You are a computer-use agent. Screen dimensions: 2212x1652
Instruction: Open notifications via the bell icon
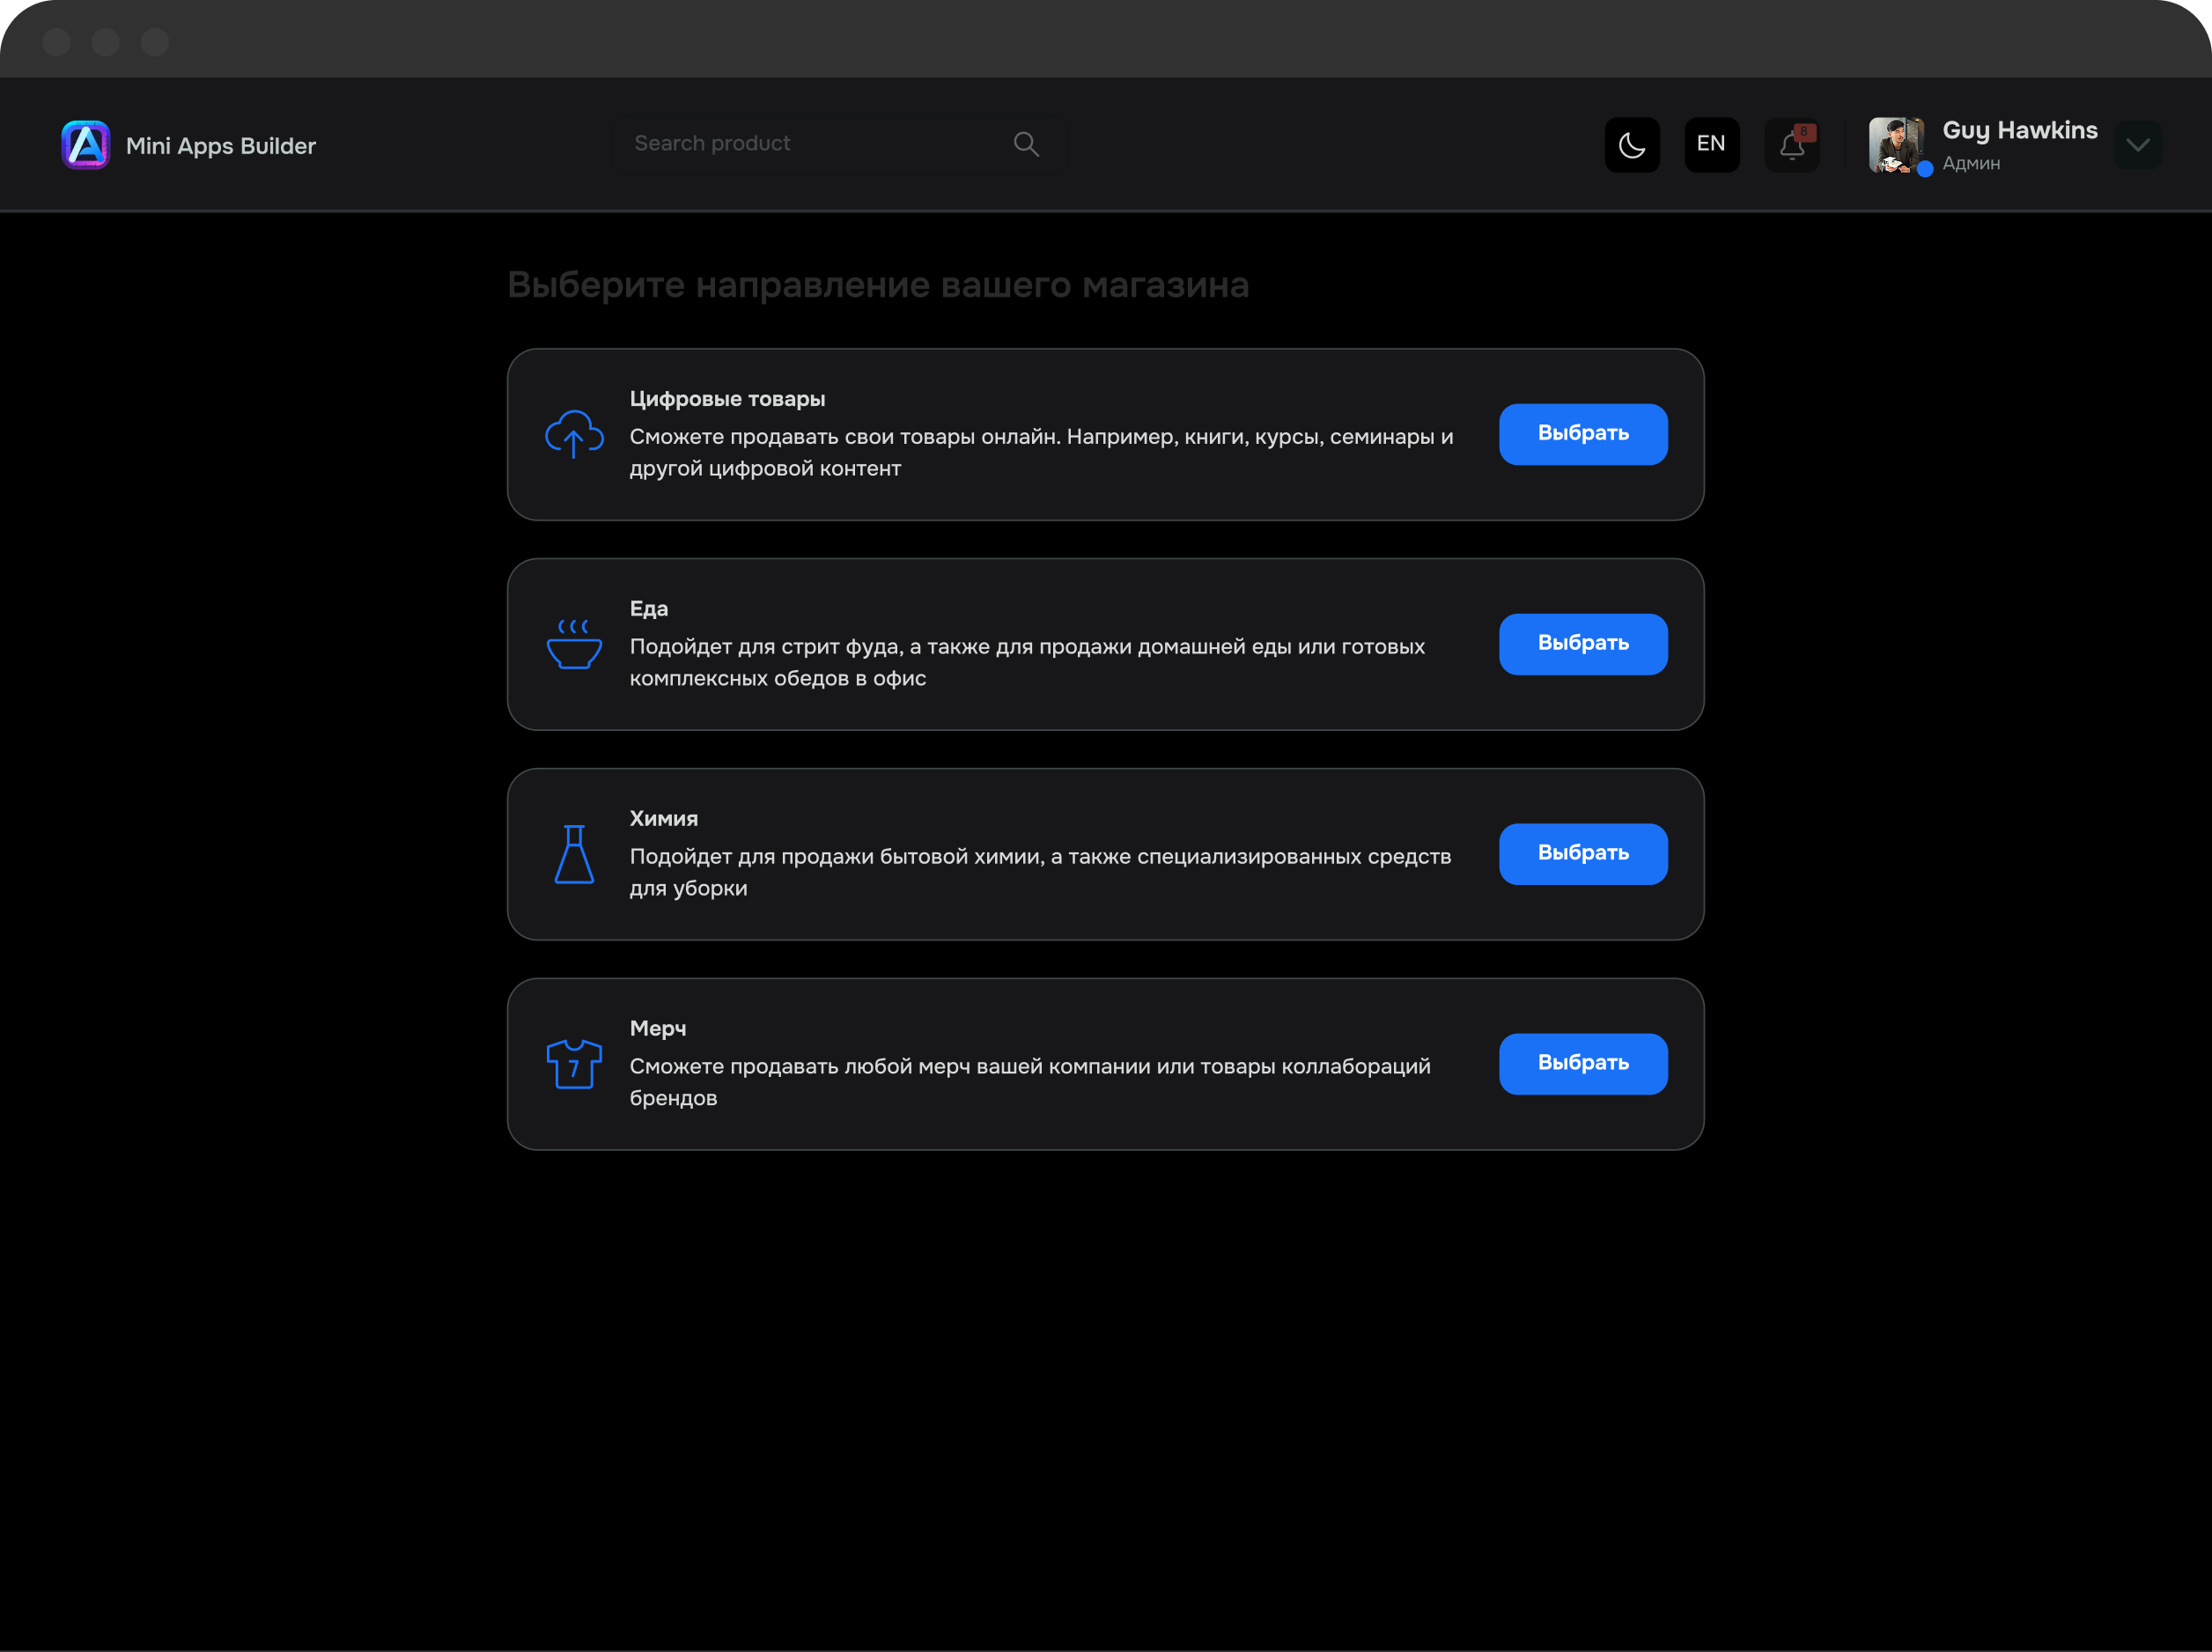click(x=1792, y=146)
